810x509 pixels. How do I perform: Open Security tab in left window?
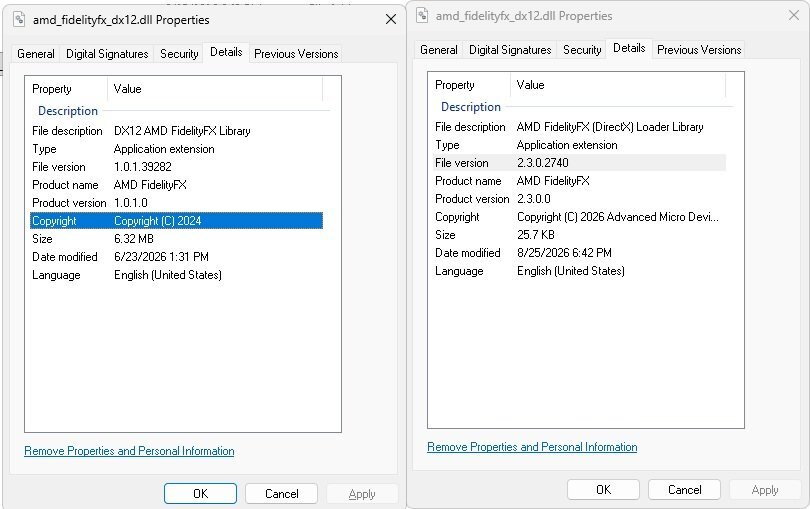[179, 54]
